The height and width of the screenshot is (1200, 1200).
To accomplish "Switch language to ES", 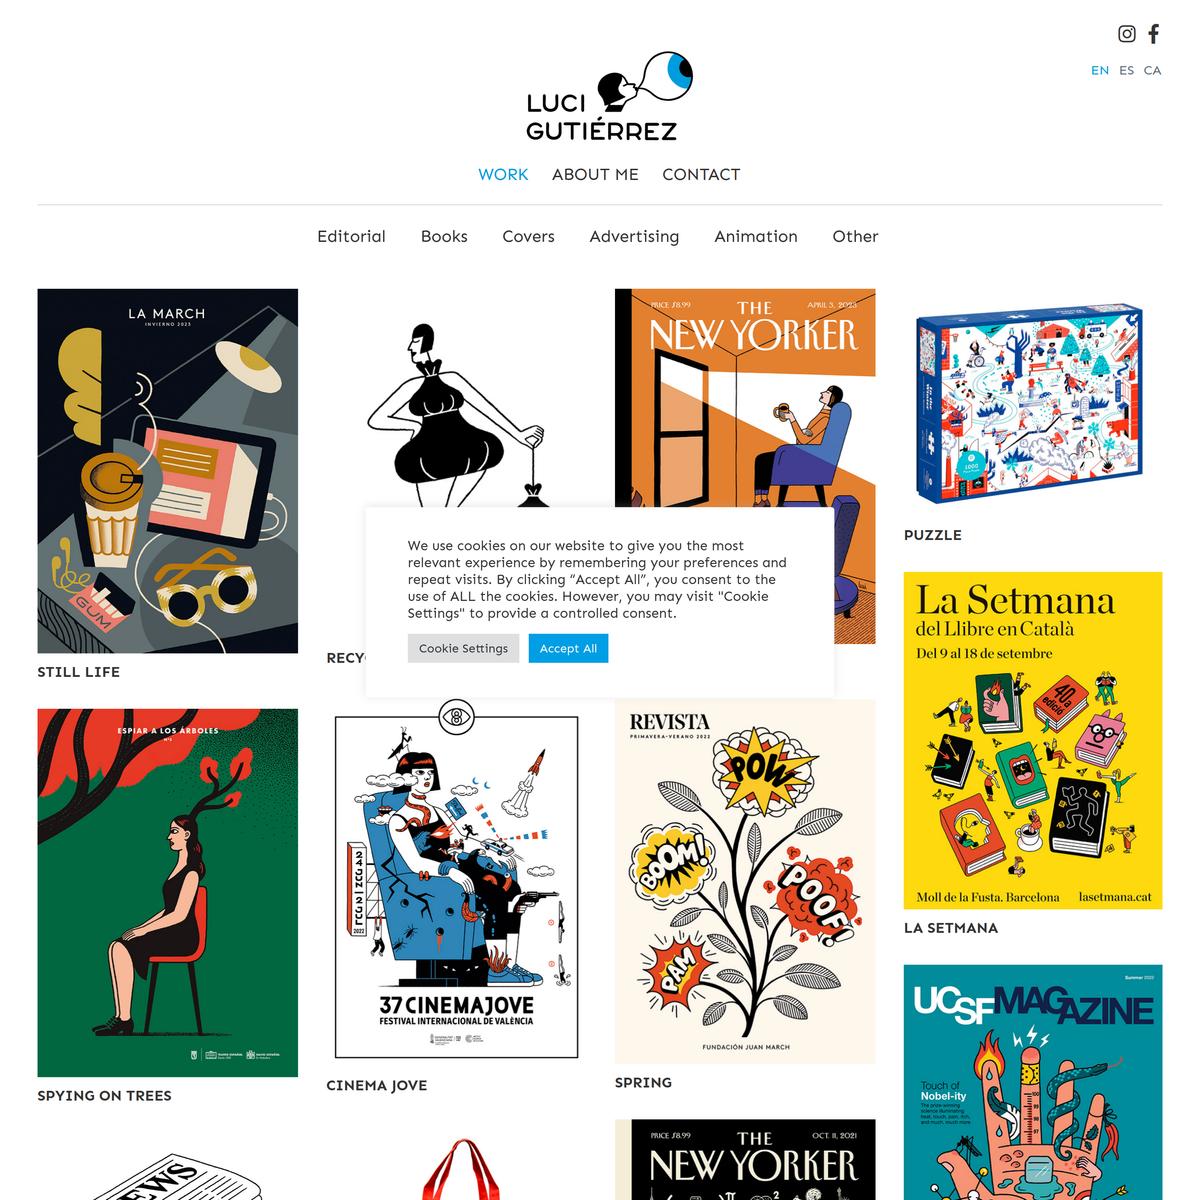I will point(1127,70).
